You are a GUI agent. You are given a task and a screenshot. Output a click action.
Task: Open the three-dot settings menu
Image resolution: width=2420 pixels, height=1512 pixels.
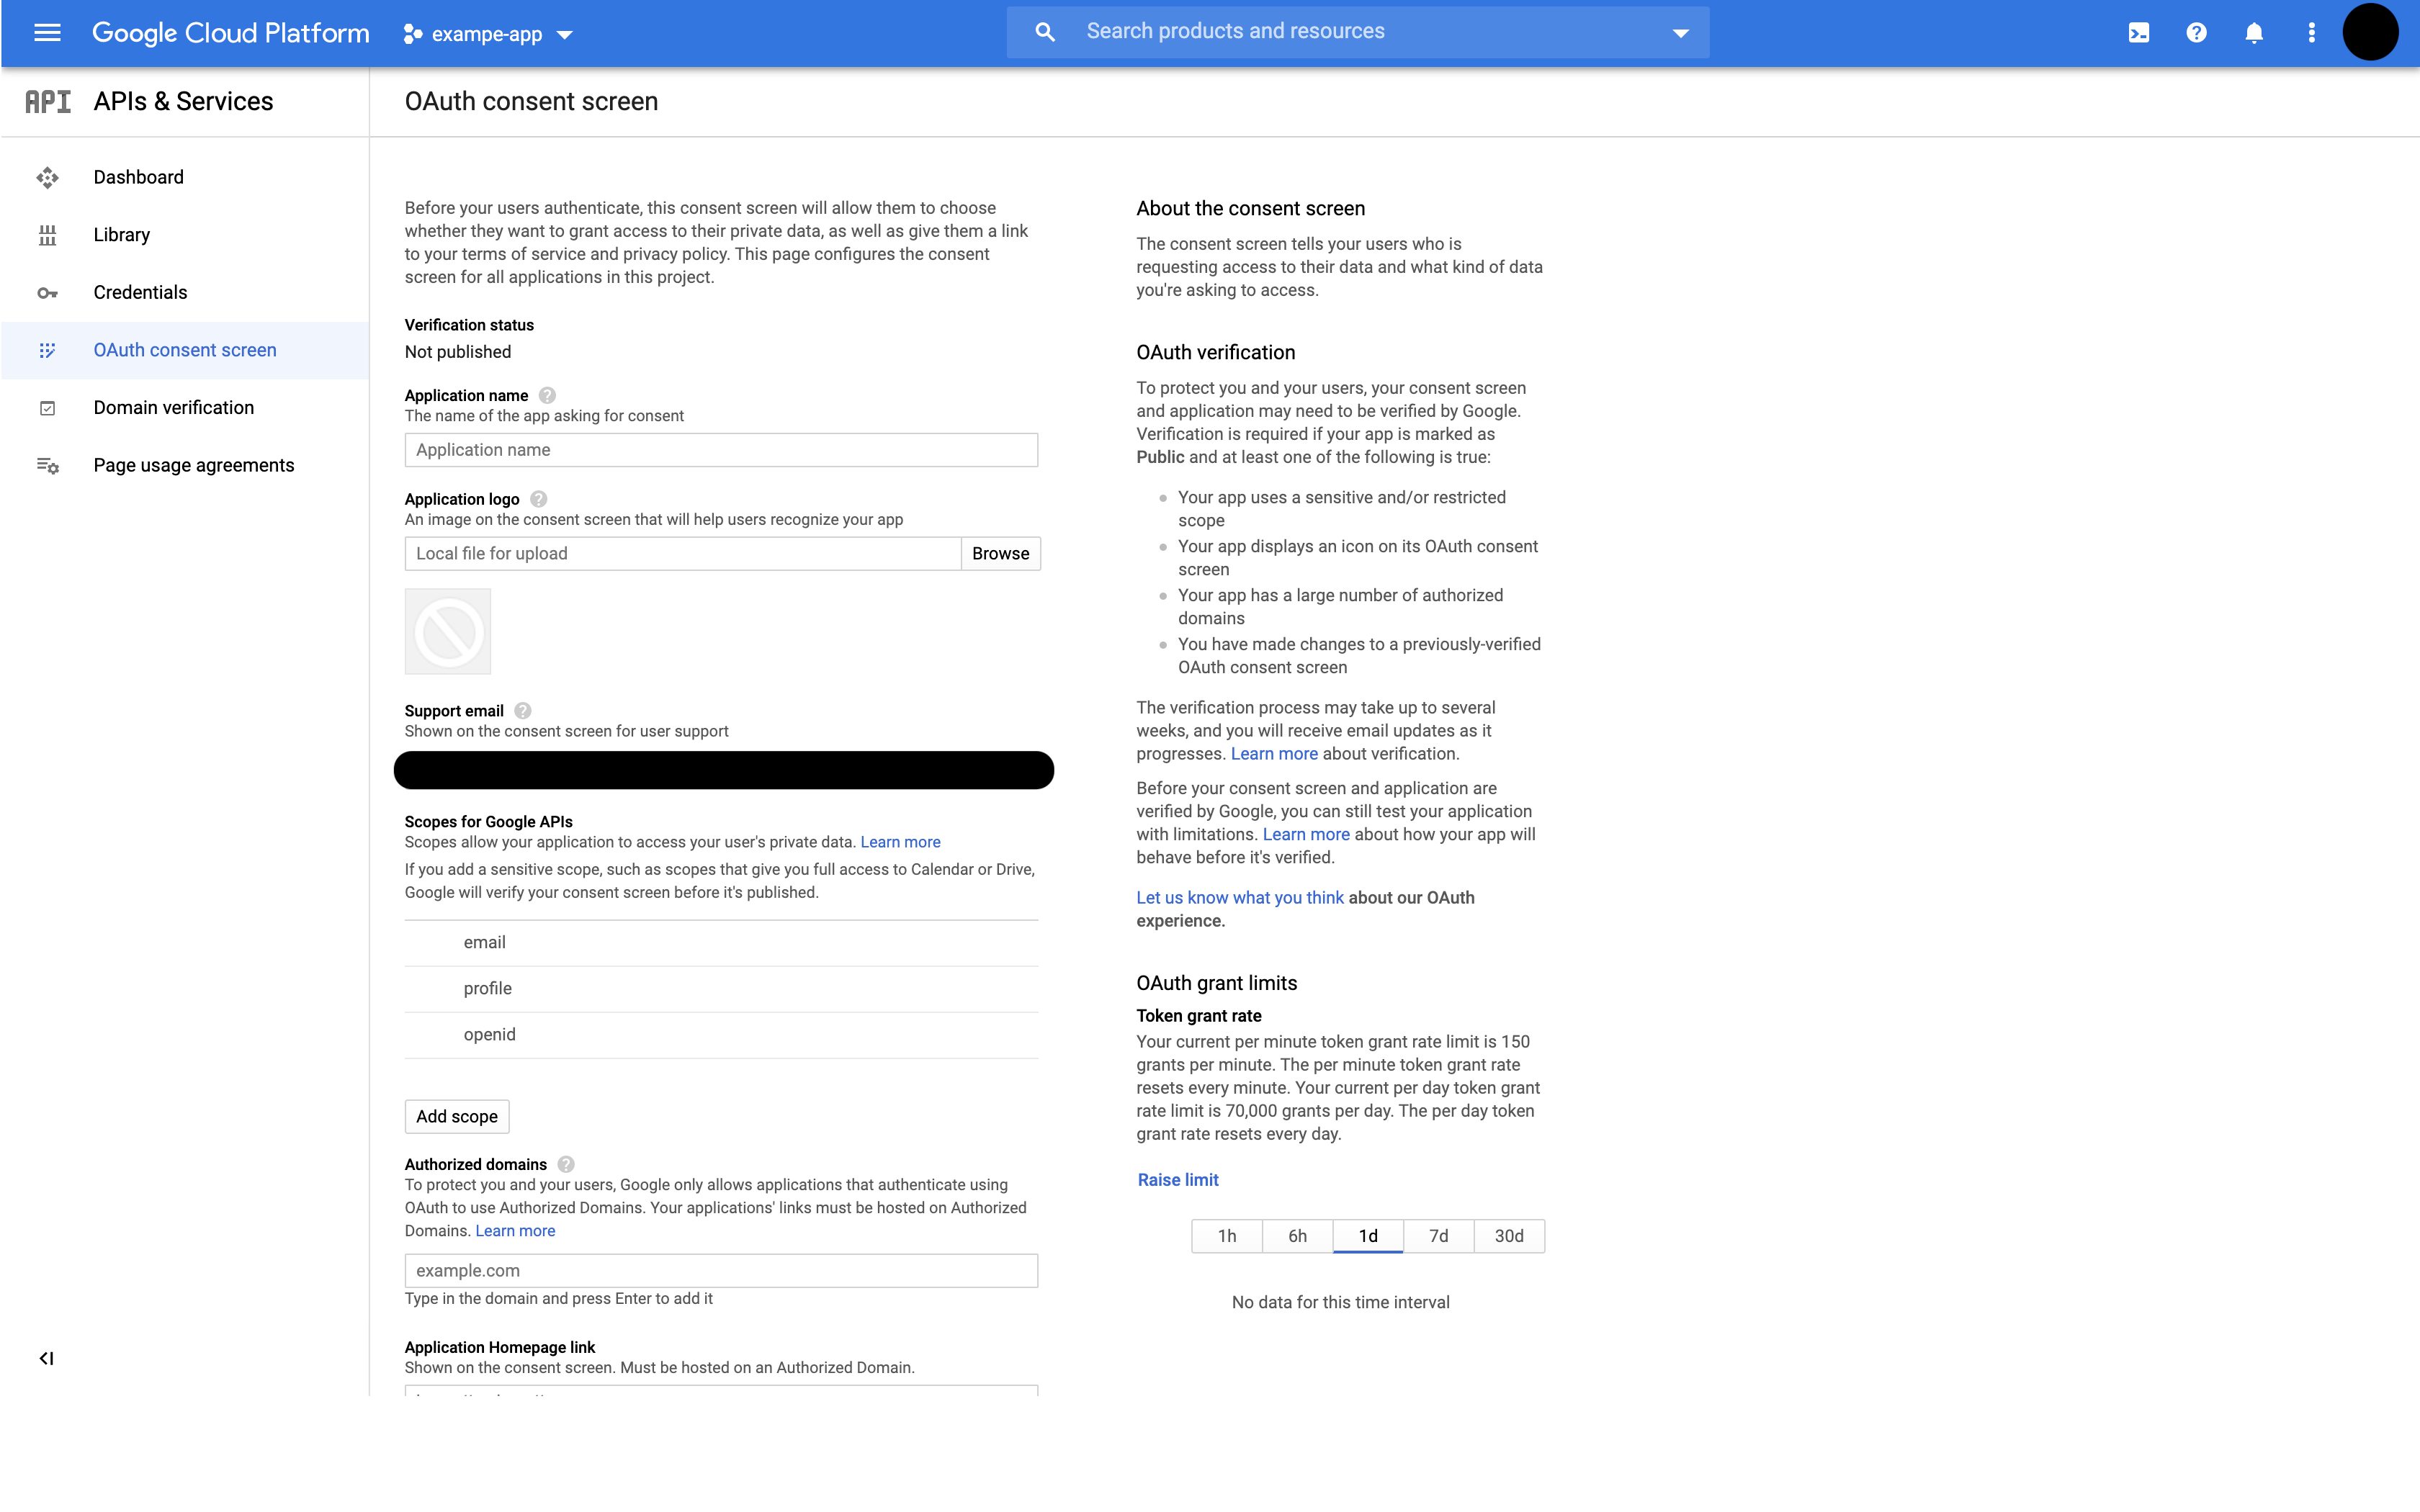tap(2311, 33)
